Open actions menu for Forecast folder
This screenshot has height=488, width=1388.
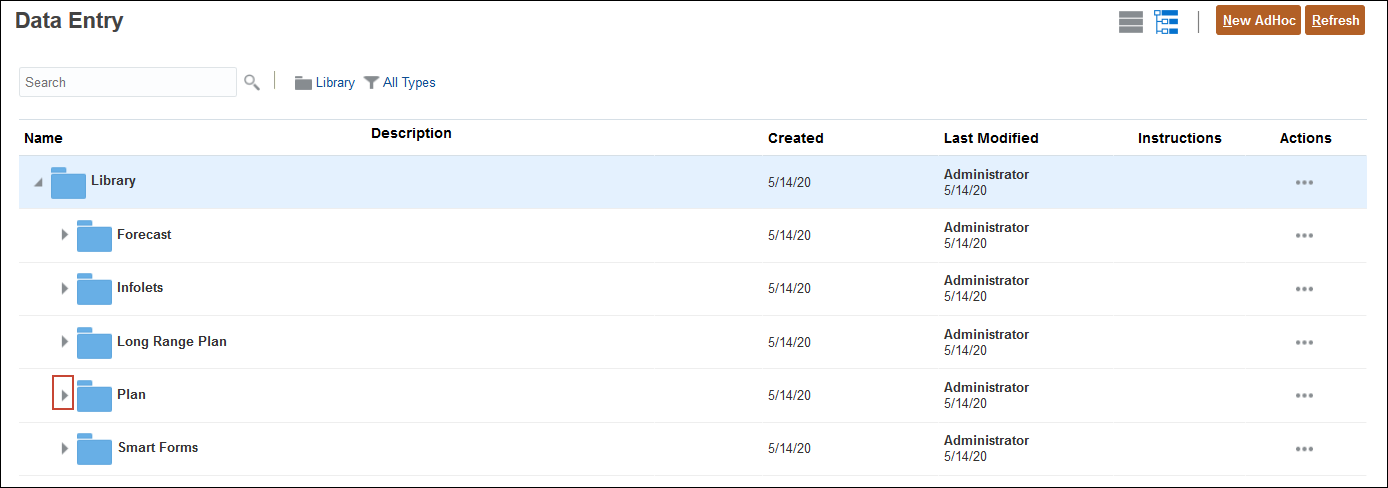[x=1303, y=236]
